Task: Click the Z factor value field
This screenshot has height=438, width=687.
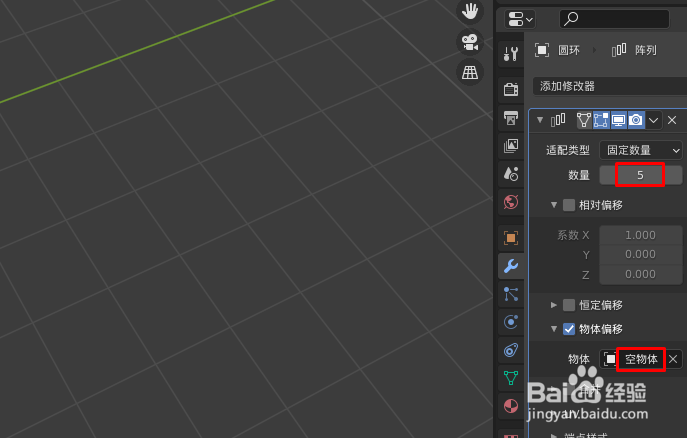Action: tap(641, 274)
